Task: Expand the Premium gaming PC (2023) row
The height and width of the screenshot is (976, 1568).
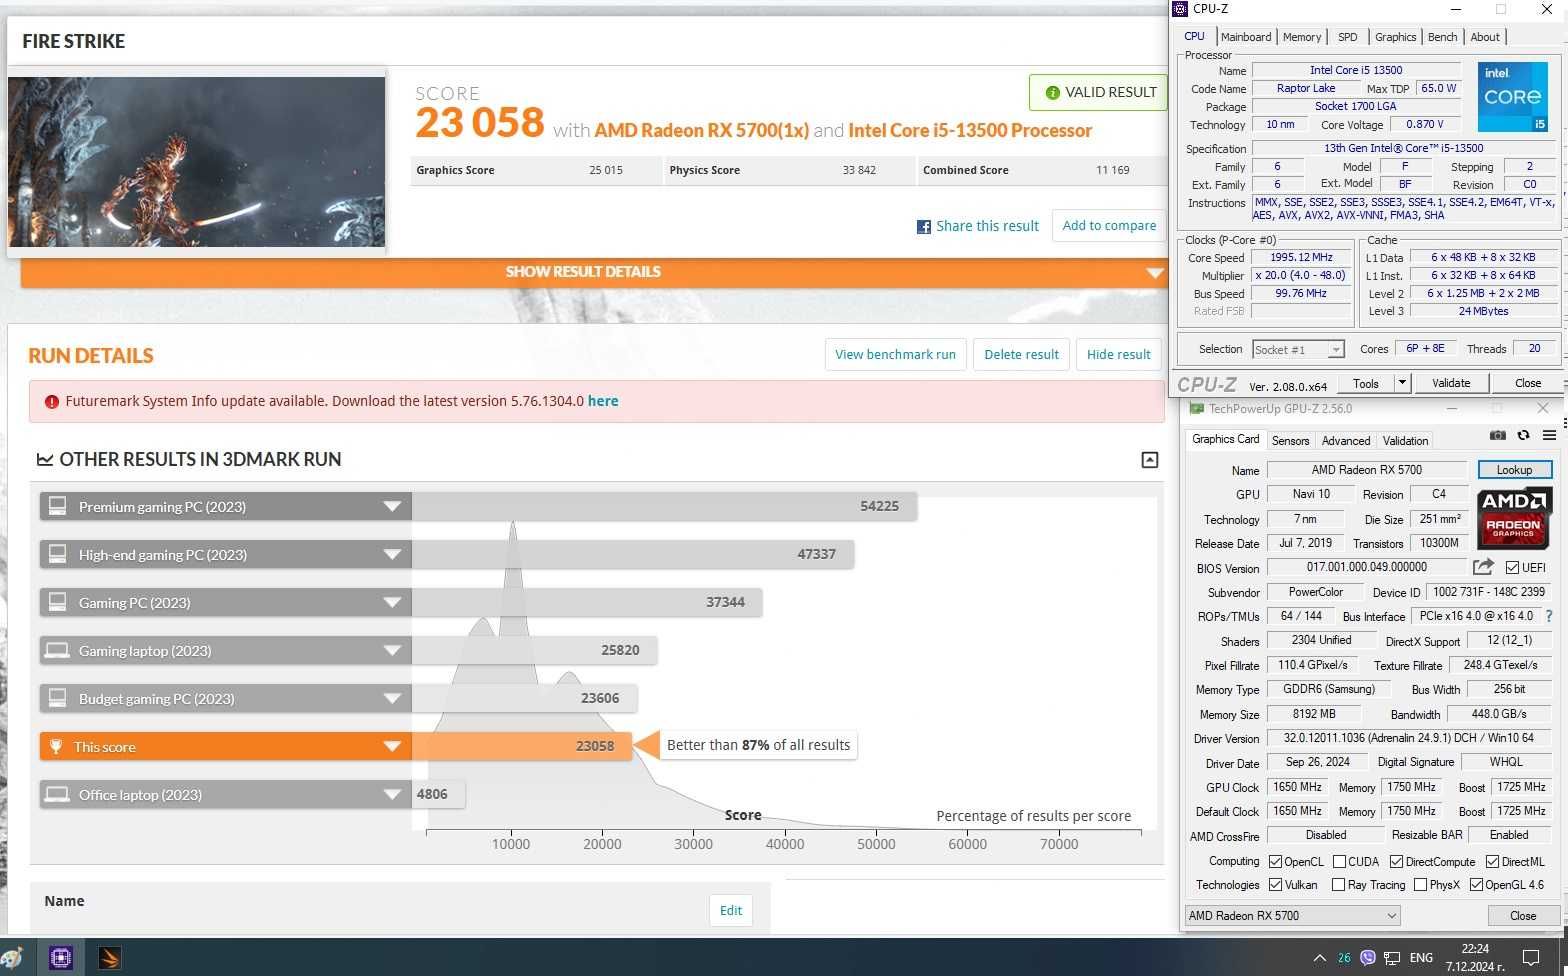Action: tap(392, 507)
